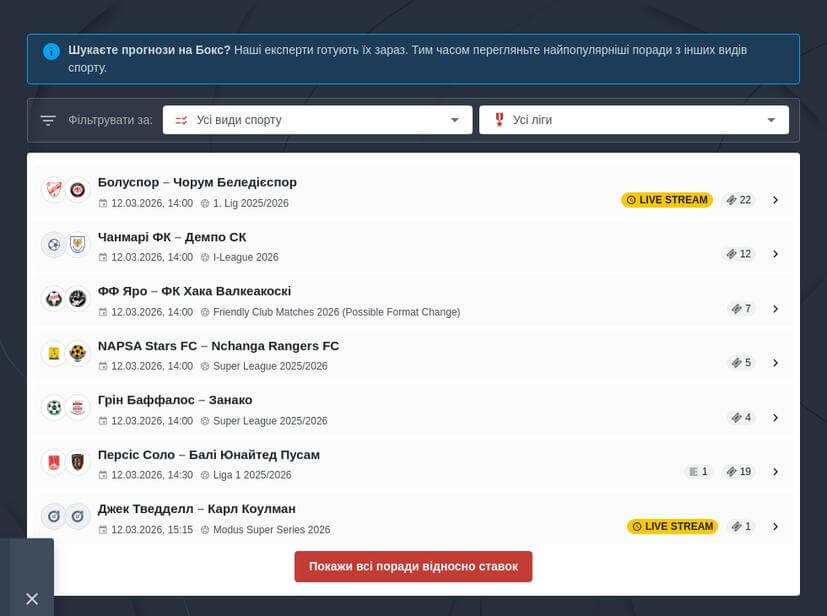Viewport: 827px width, 616px height.
Task: Close the bottom-left panel with X
Action: click(32, 598)
